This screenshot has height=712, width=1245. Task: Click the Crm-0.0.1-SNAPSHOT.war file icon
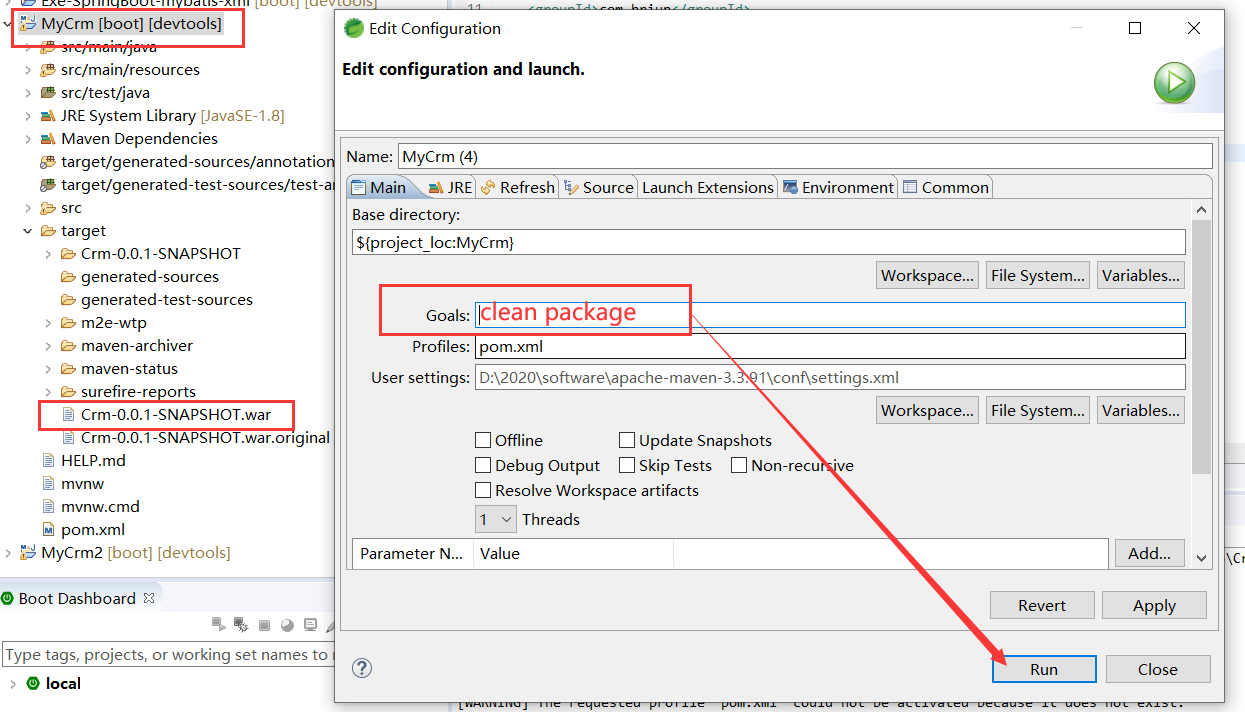(x=68, y=414)
